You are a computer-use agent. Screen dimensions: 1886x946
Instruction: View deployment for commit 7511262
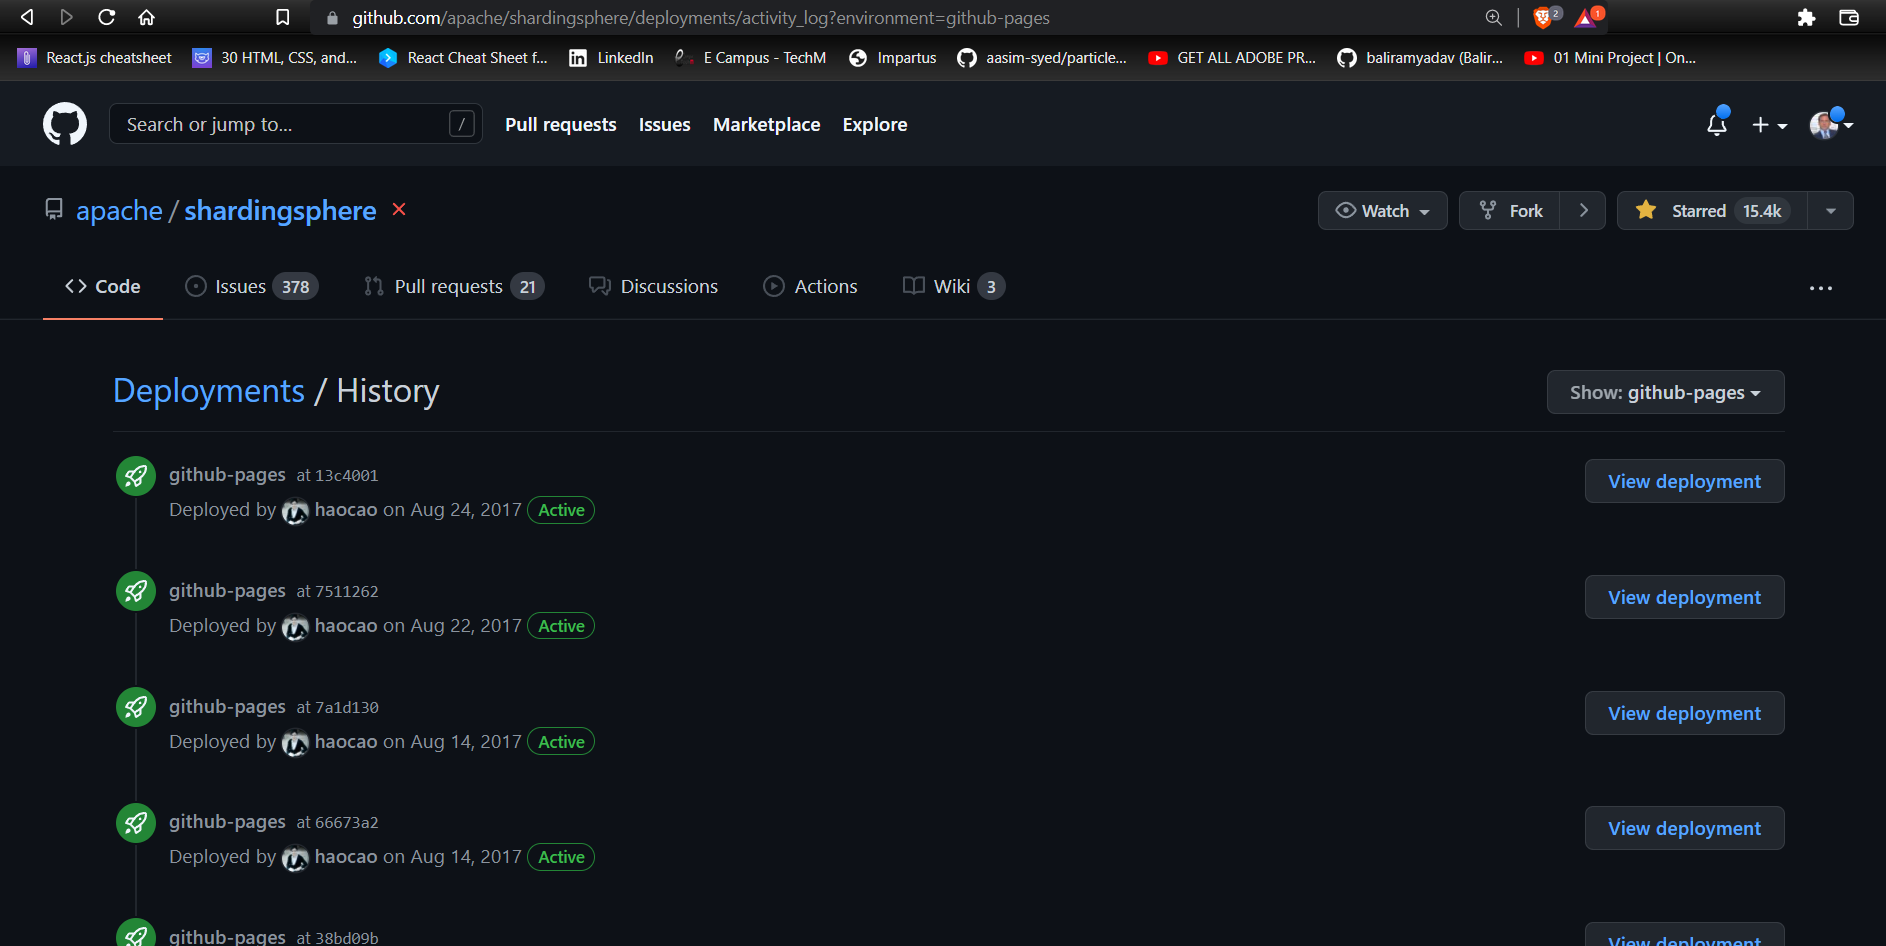[x=1684, y=597]
